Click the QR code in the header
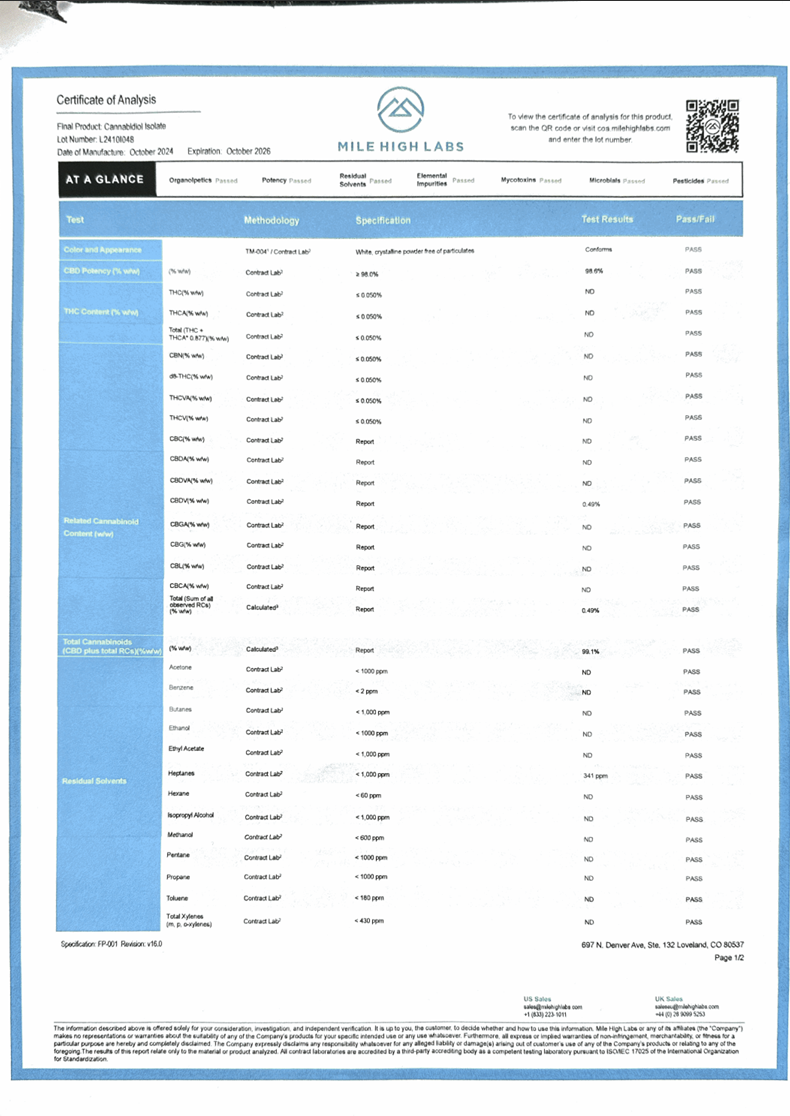The height and width of the screenshot is (1116, 790). point(714,125)
